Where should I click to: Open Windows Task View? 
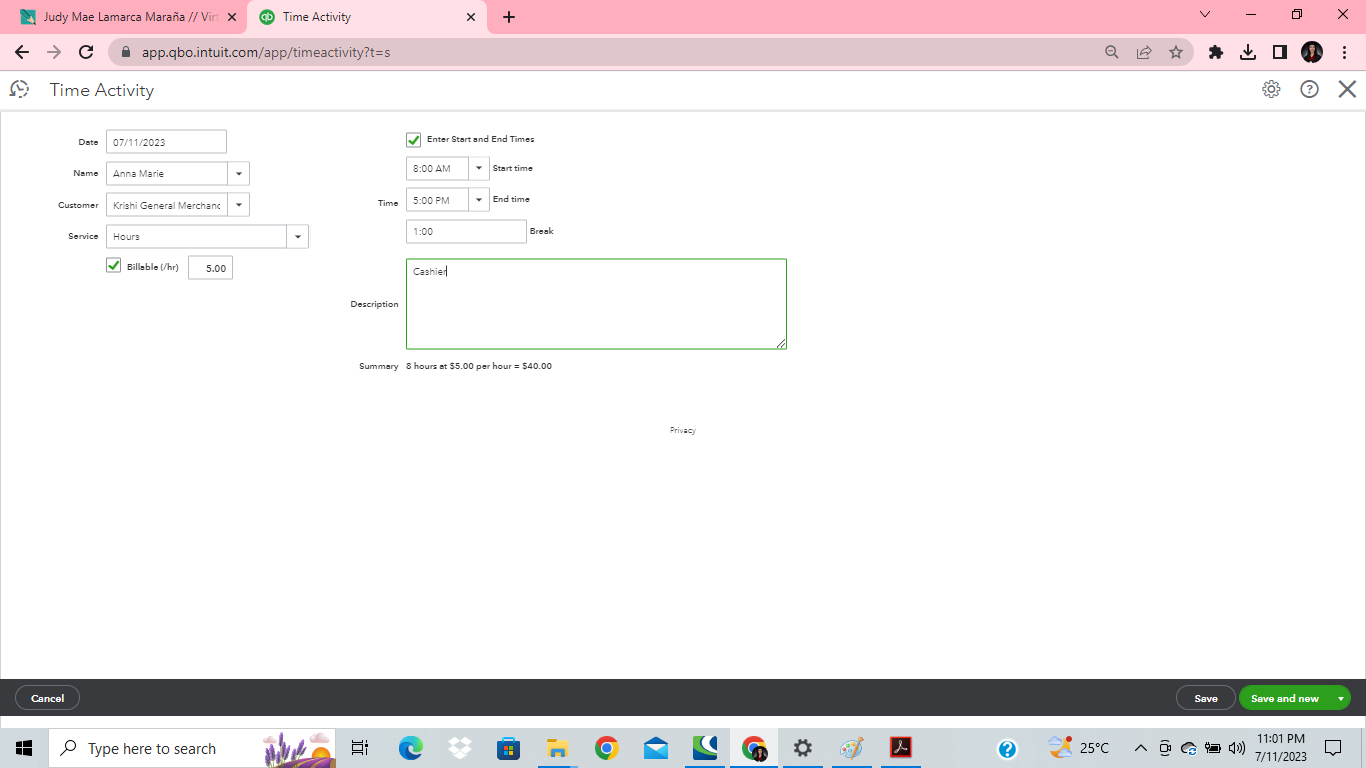(x=361, y=748)
